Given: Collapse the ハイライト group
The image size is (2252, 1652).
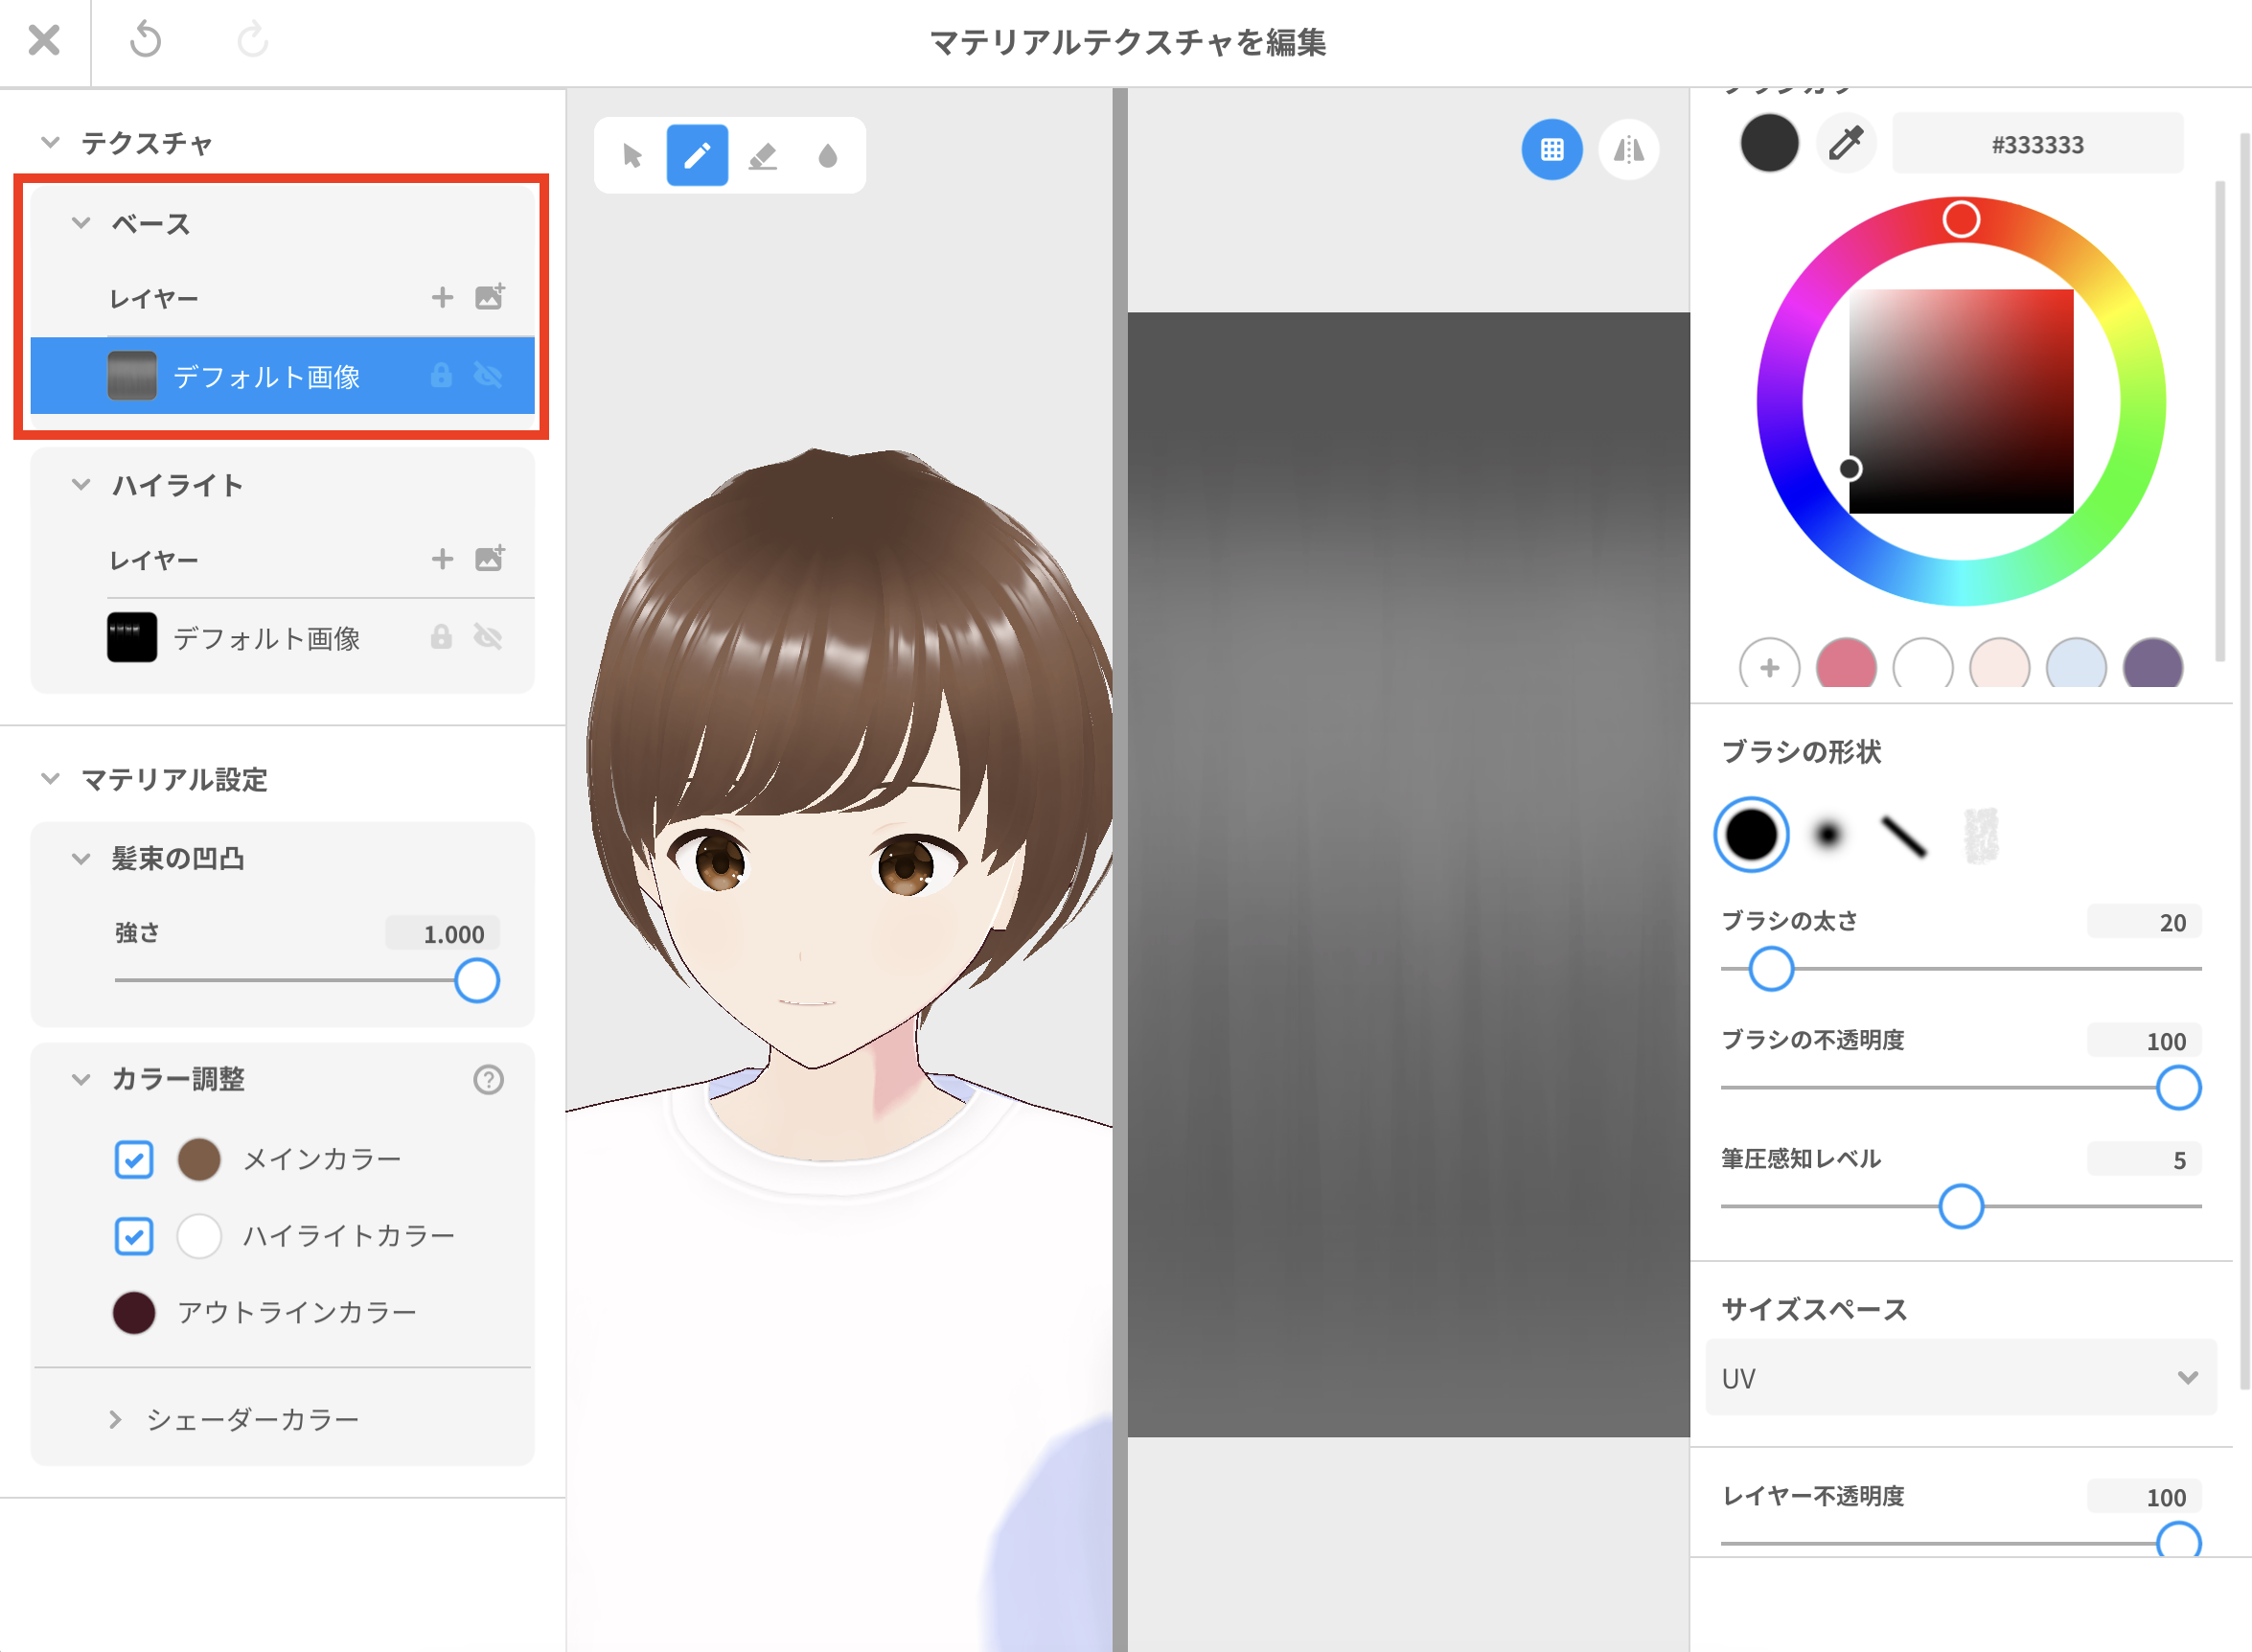Looking at the screenshot, I should (81, 484).
